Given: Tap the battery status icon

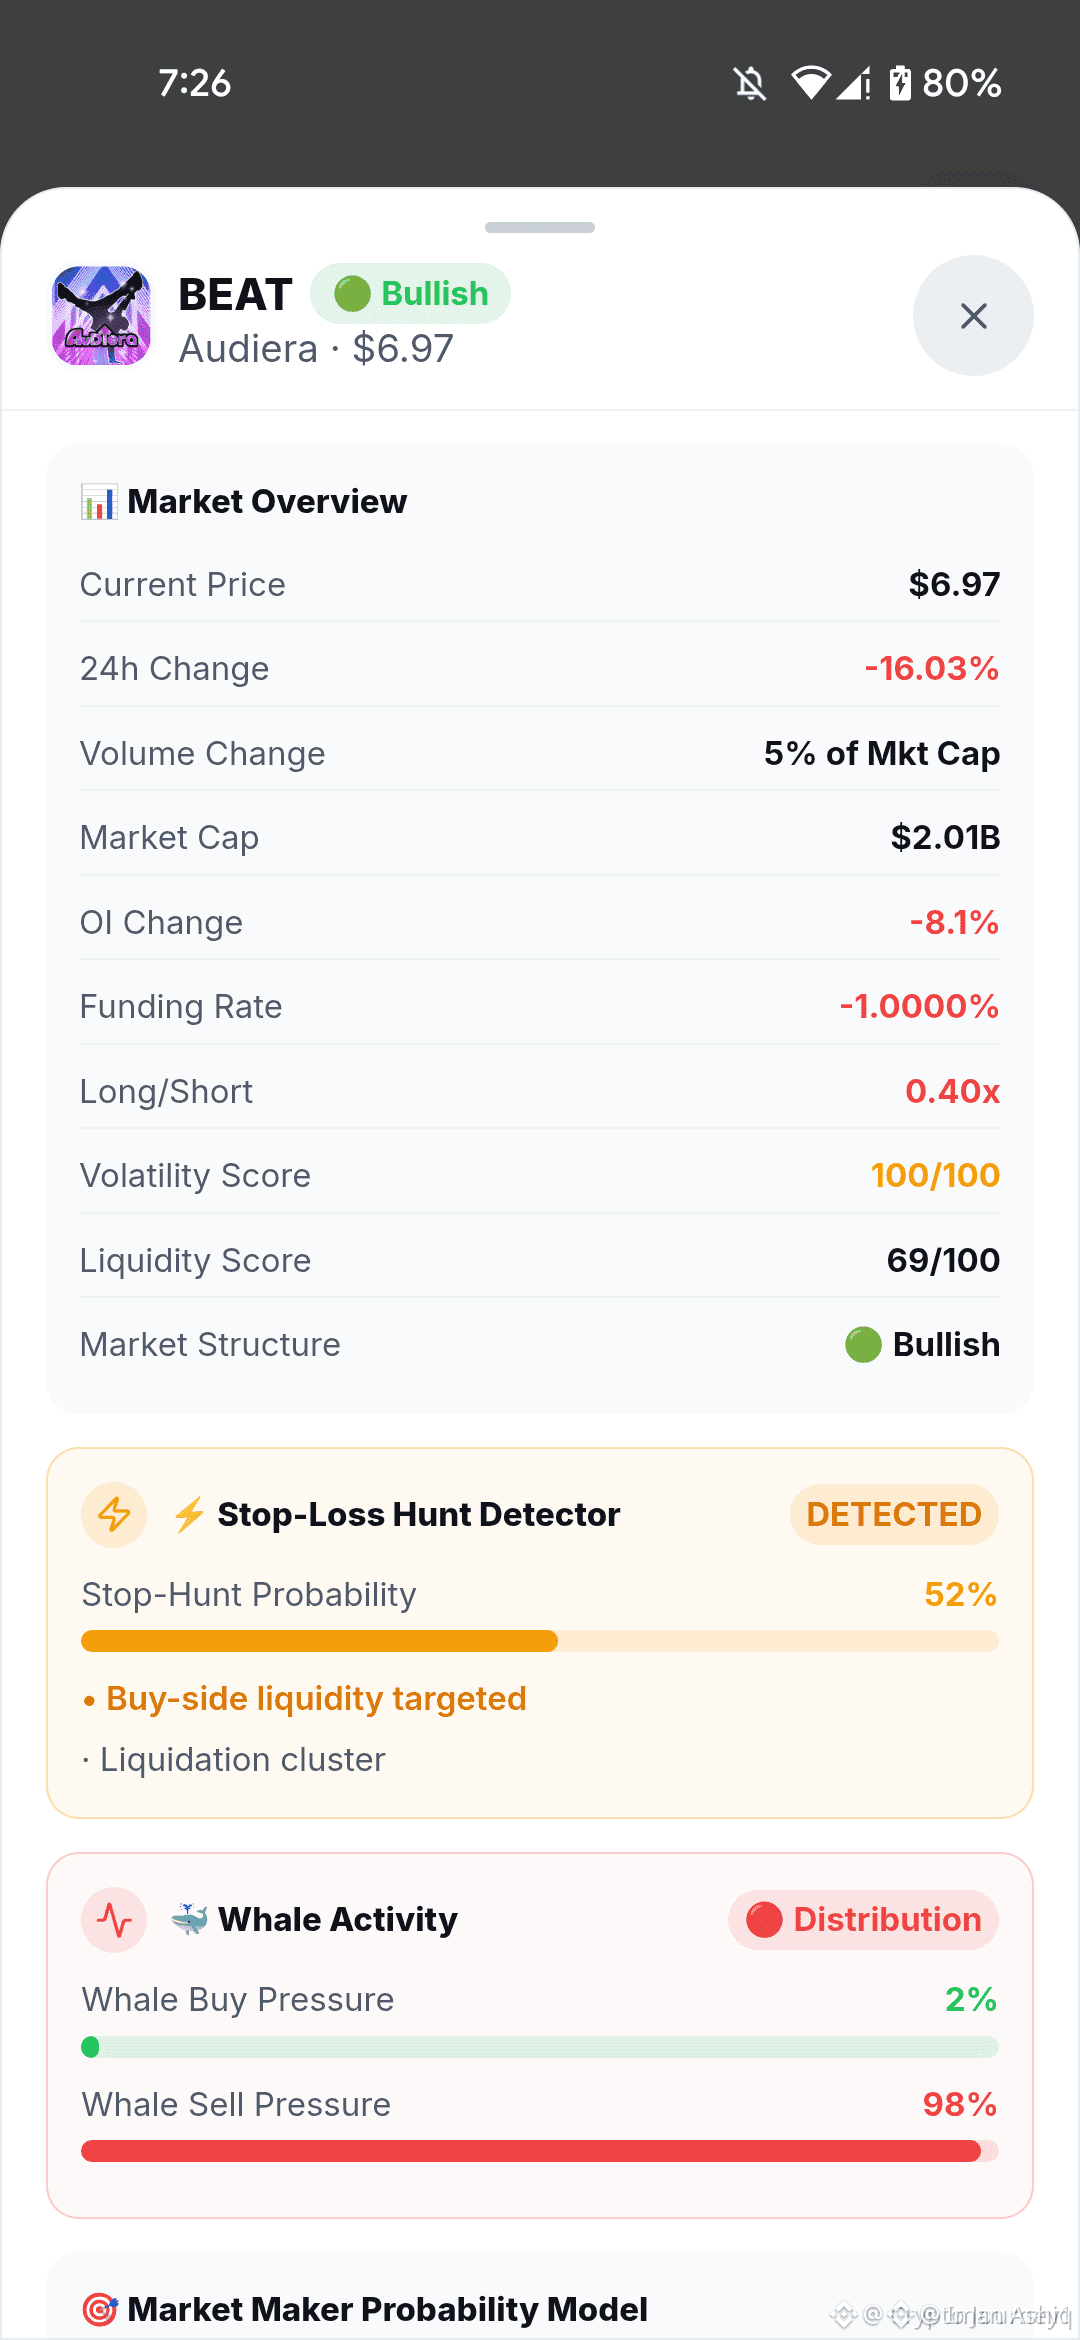Looking at the screenshot, I should click(x=900, y=83).
